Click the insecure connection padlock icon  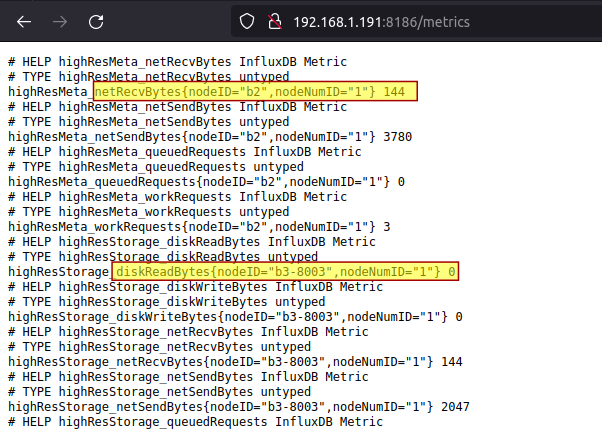[x=275, y=22]
